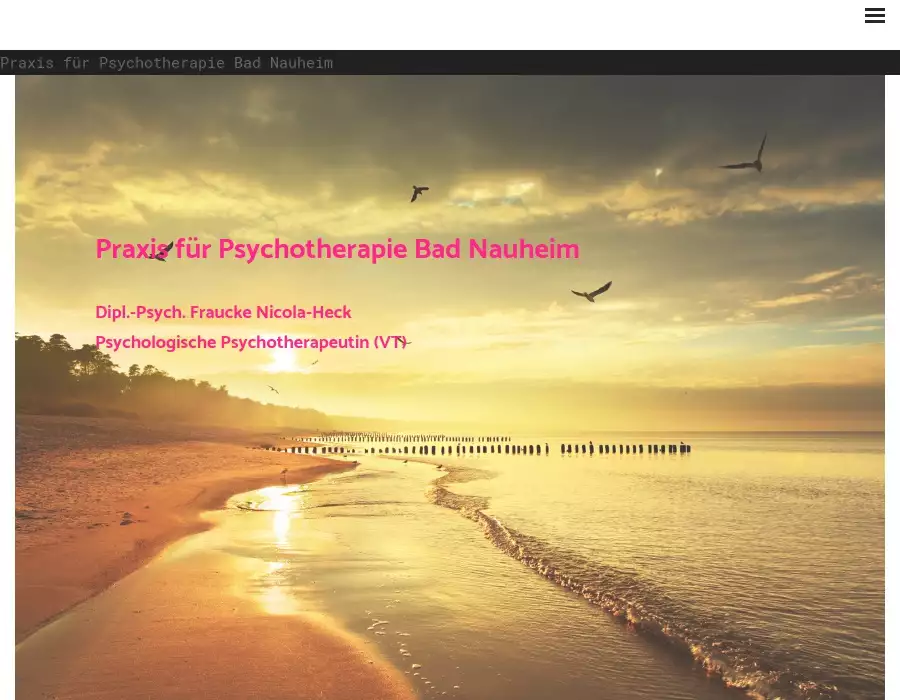Click the pink heading Praxis für Psychotherapie Bad Nauheim
Screen dimensions: 900x700
click(337, 250)
